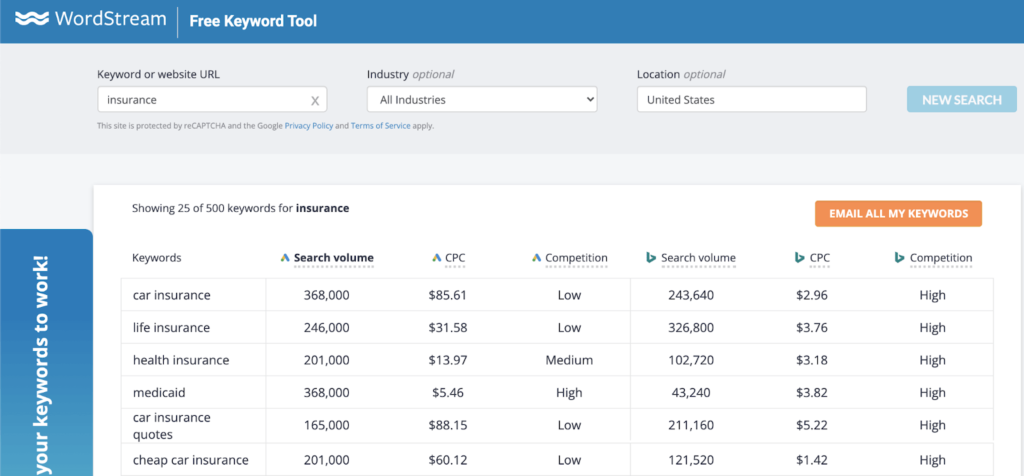The width and height of the screenshot is (1024, 476).
Task: Open the Privacy Policy link
Action: pos(309,126)
